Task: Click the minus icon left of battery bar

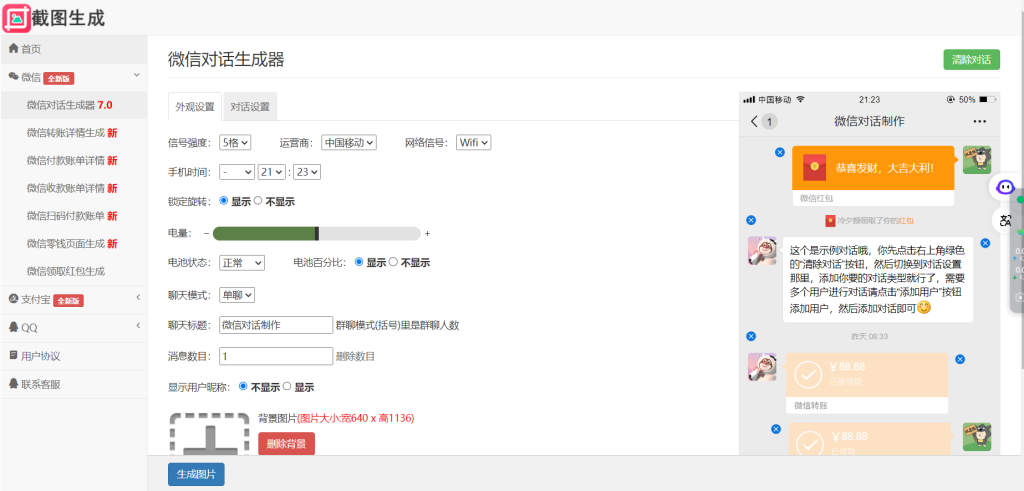Action: 206,233
